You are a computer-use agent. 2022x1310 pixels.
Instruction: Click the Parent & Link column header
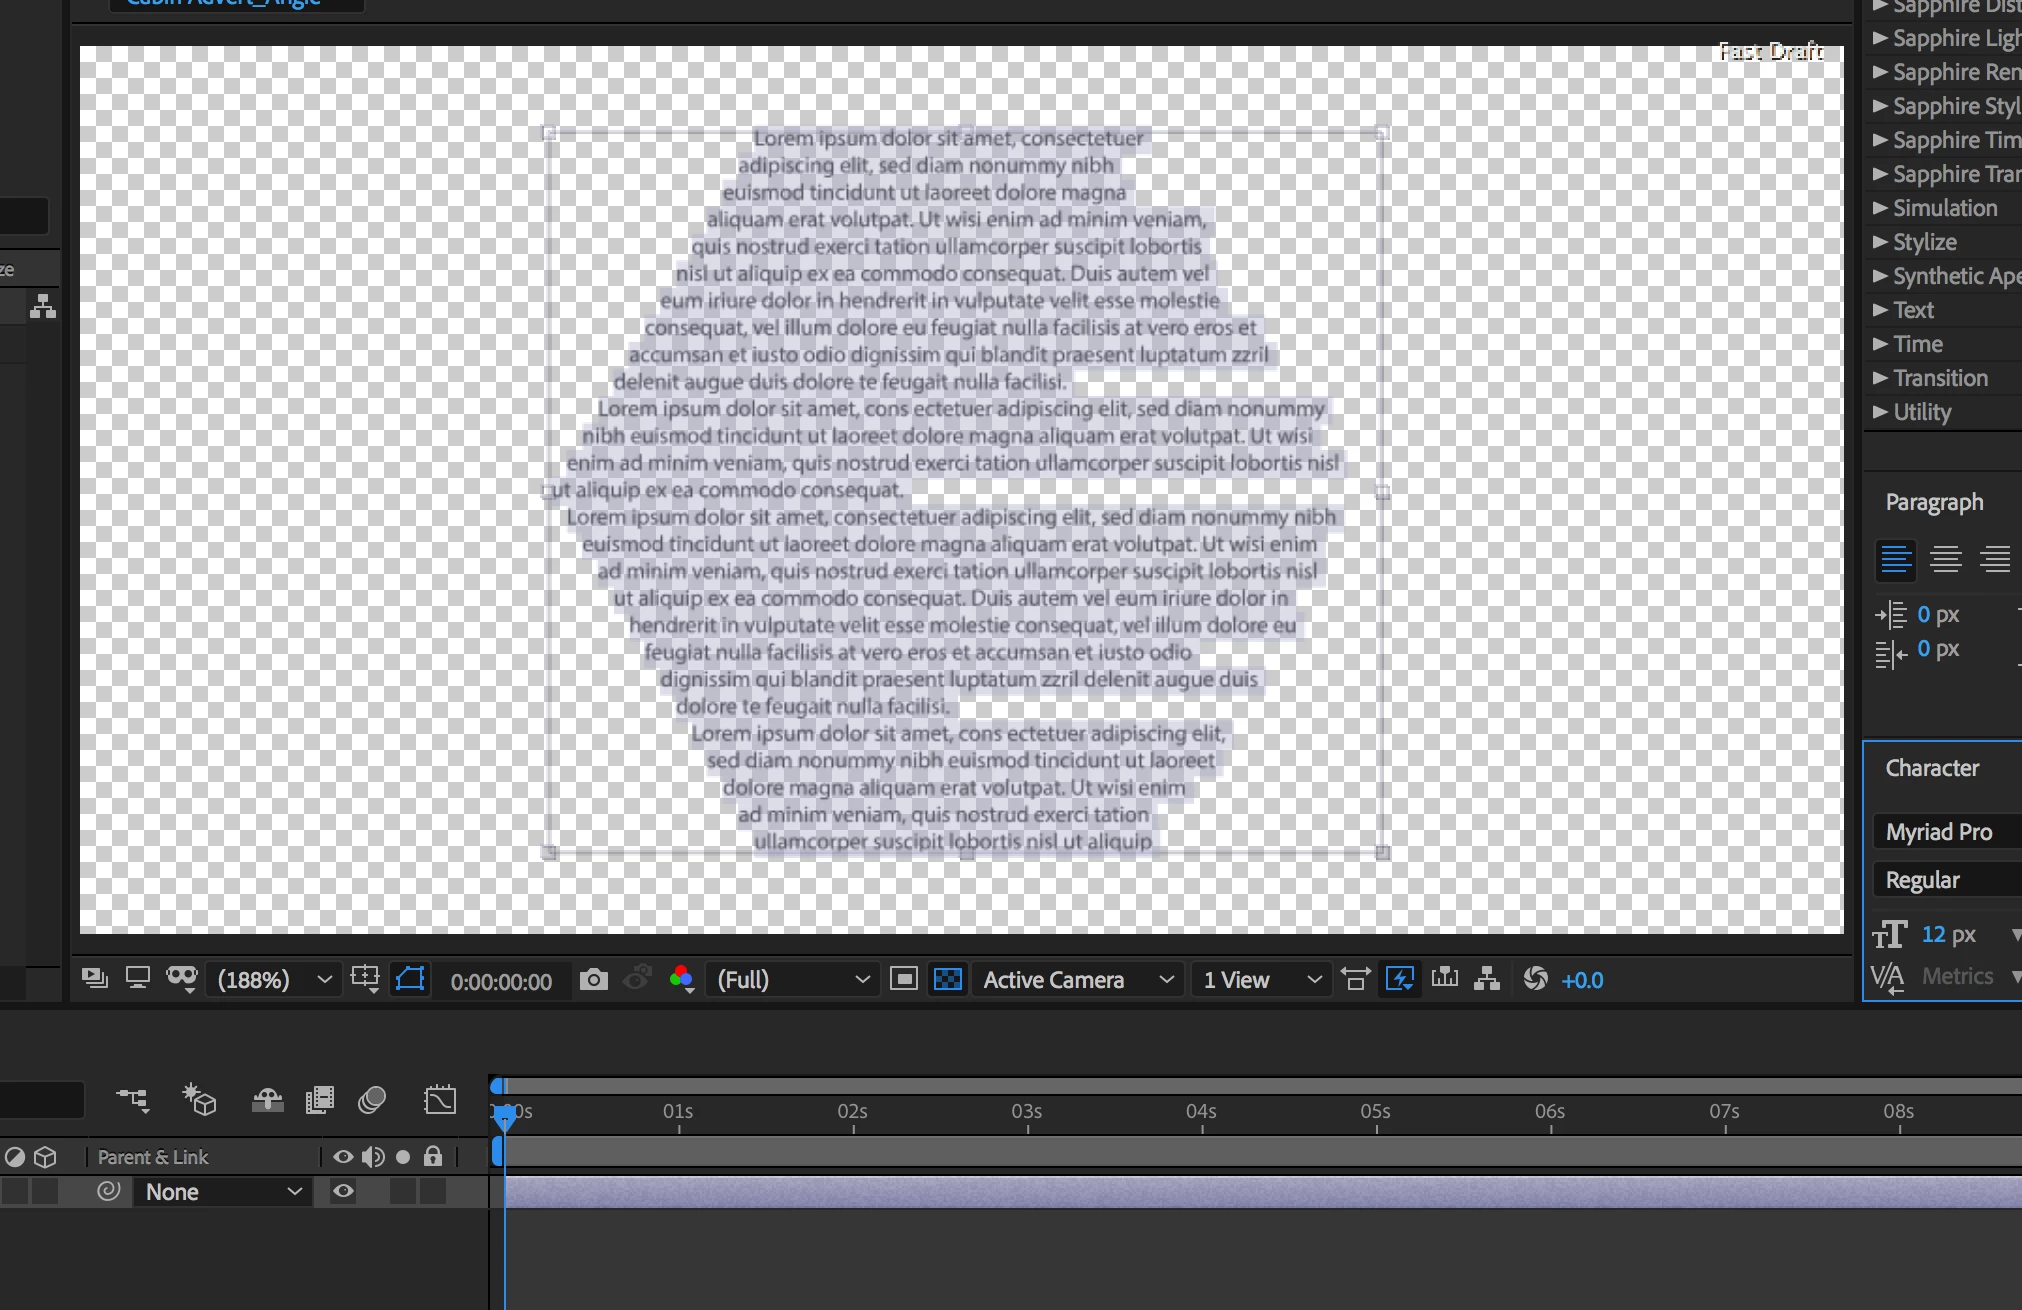click(x=153, y=1157)
